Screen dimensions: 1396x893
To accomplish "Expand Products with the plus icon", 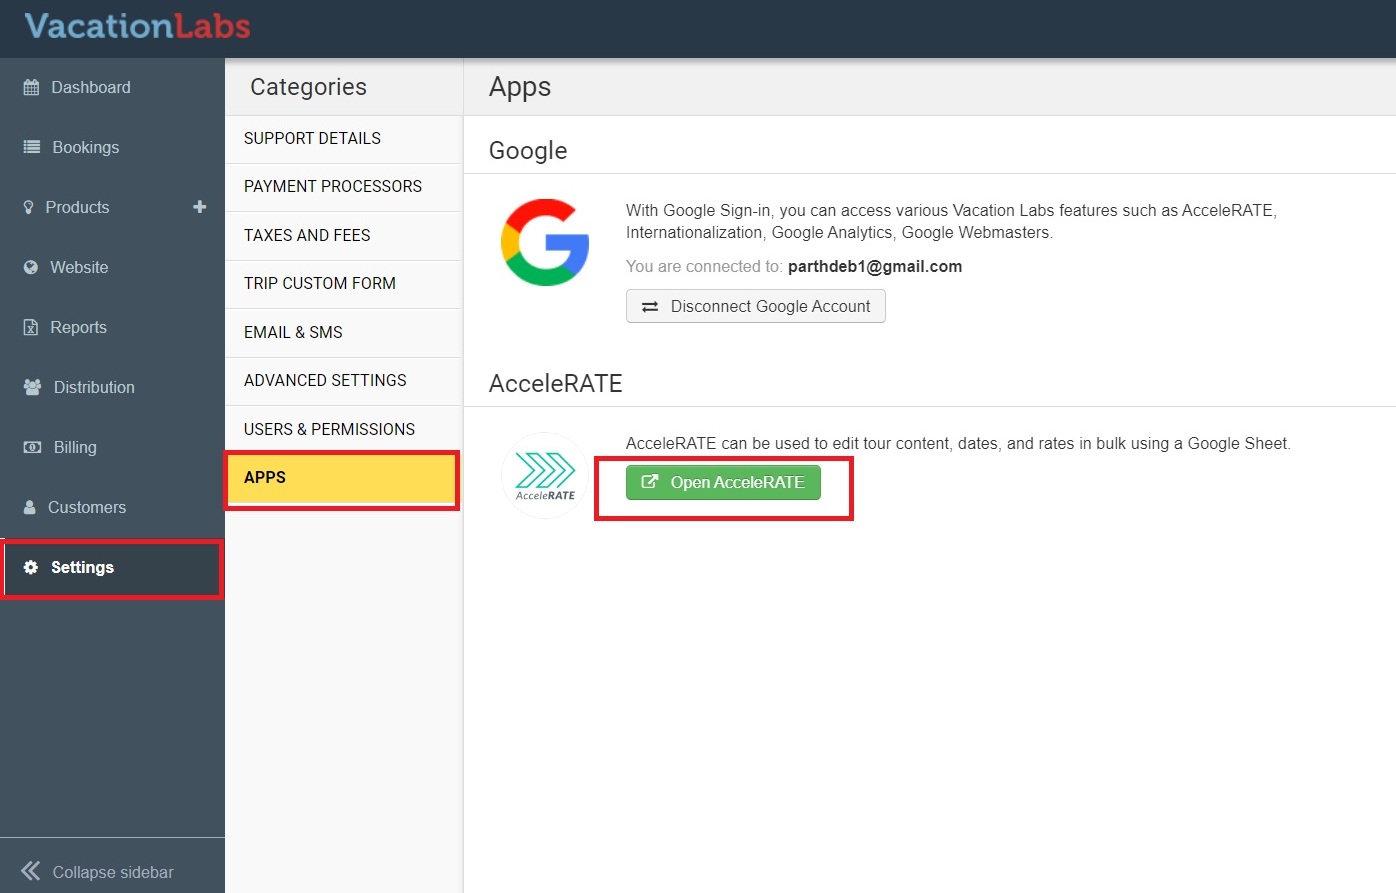I will pyautogui.click(x=200, y=207).
